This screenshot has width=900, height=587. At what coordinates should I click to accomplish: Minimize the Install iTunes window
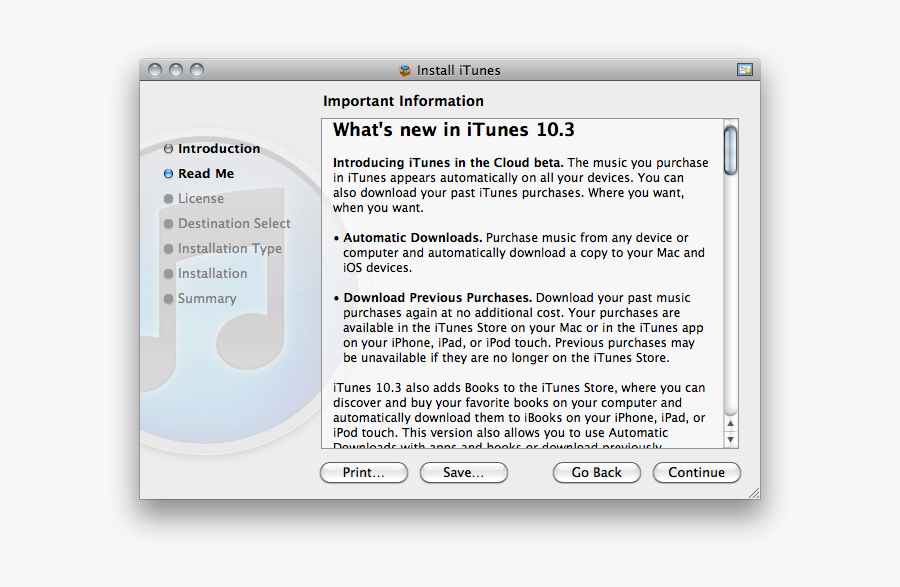176,70
